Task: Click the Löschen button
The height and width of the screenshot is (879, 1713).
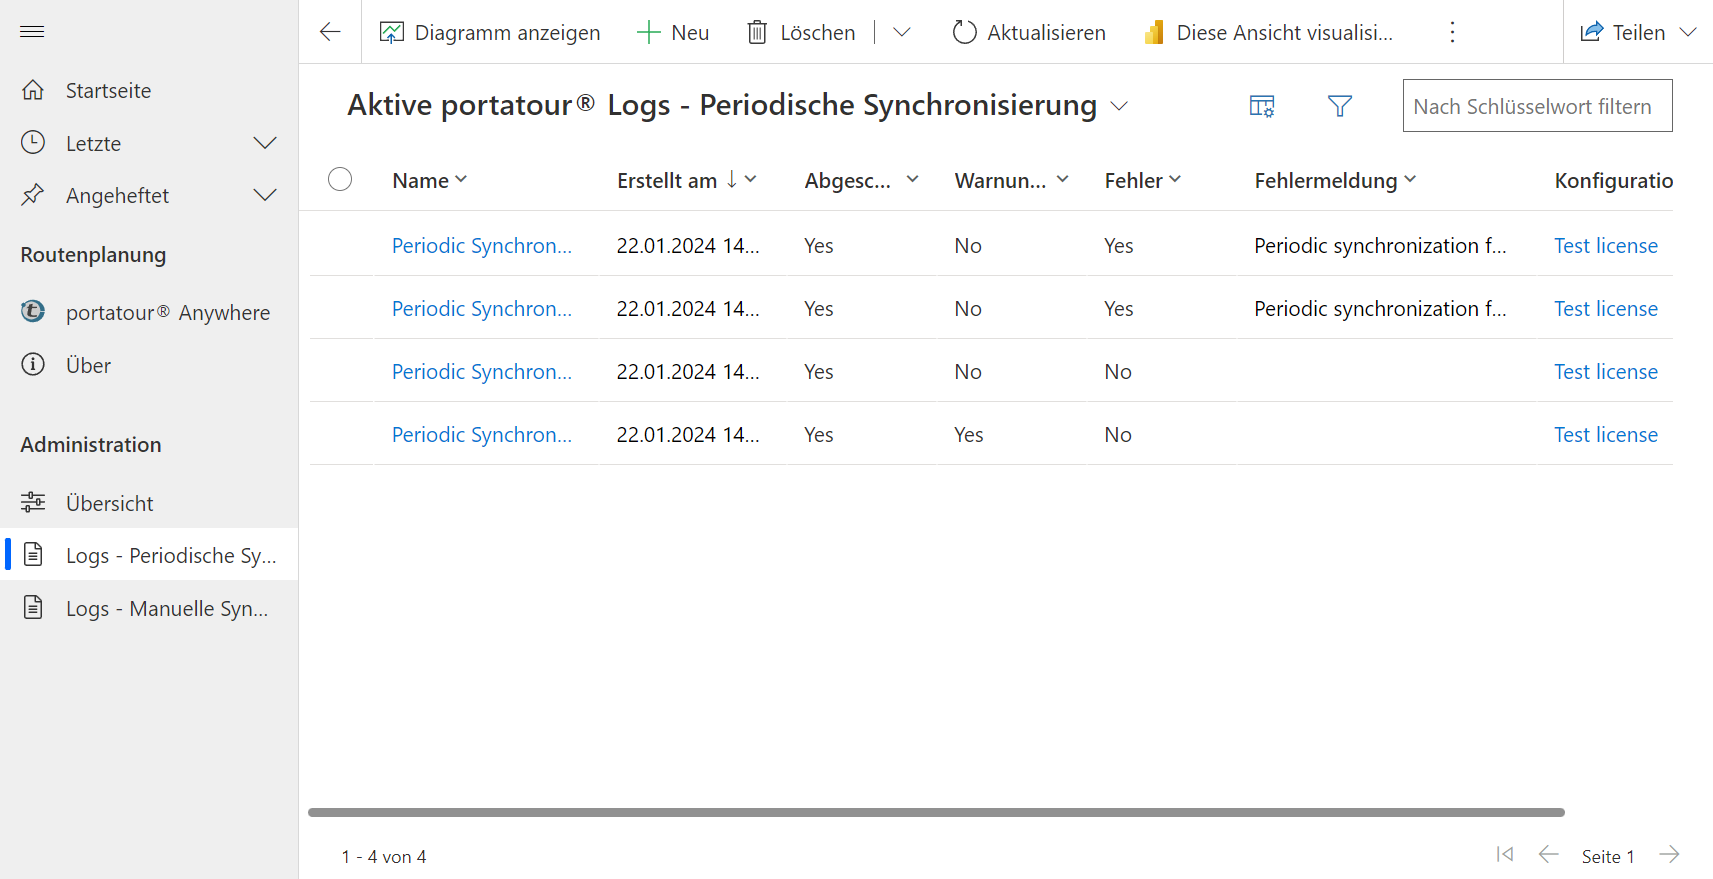Action: click(802, 32)
